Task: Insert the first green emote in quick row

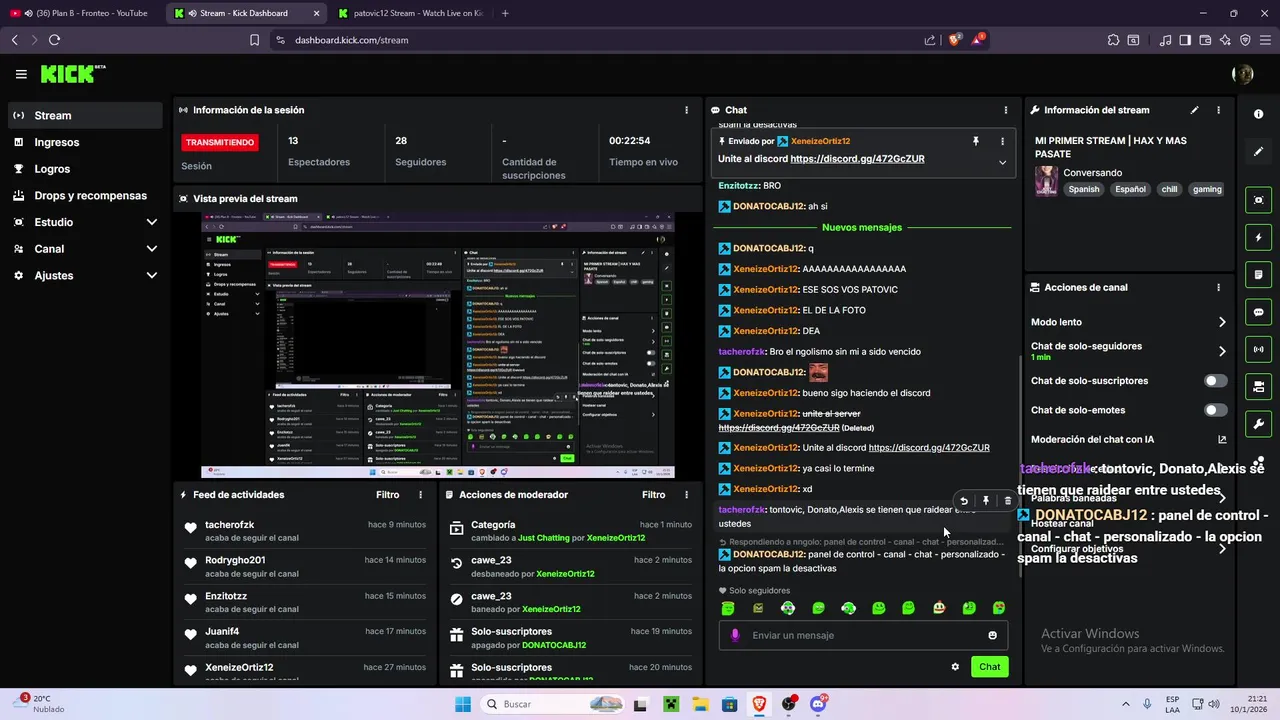Action: (x=728, y=608)
